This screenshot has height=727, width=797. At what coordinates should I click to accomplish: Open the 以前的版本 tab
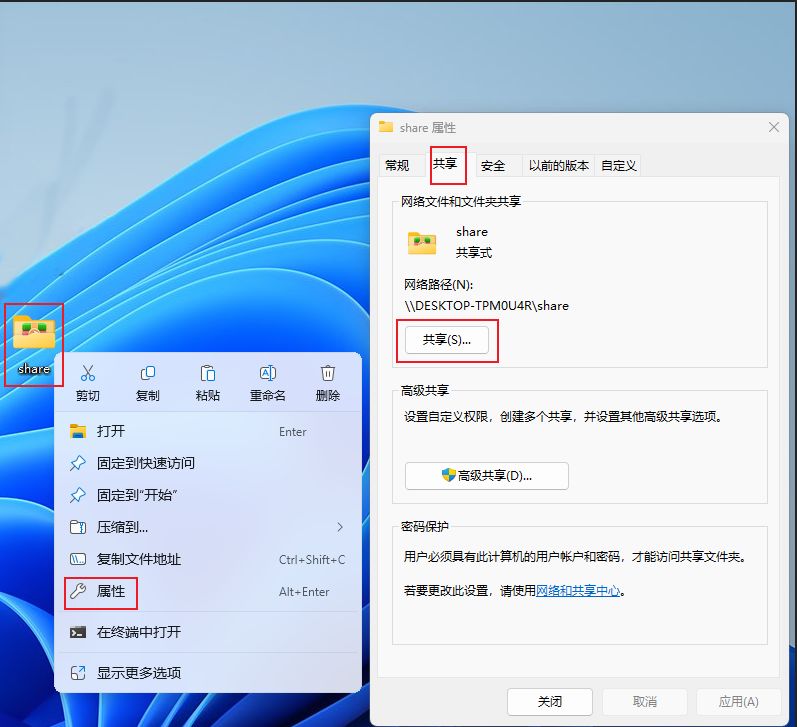coord(559,166)
